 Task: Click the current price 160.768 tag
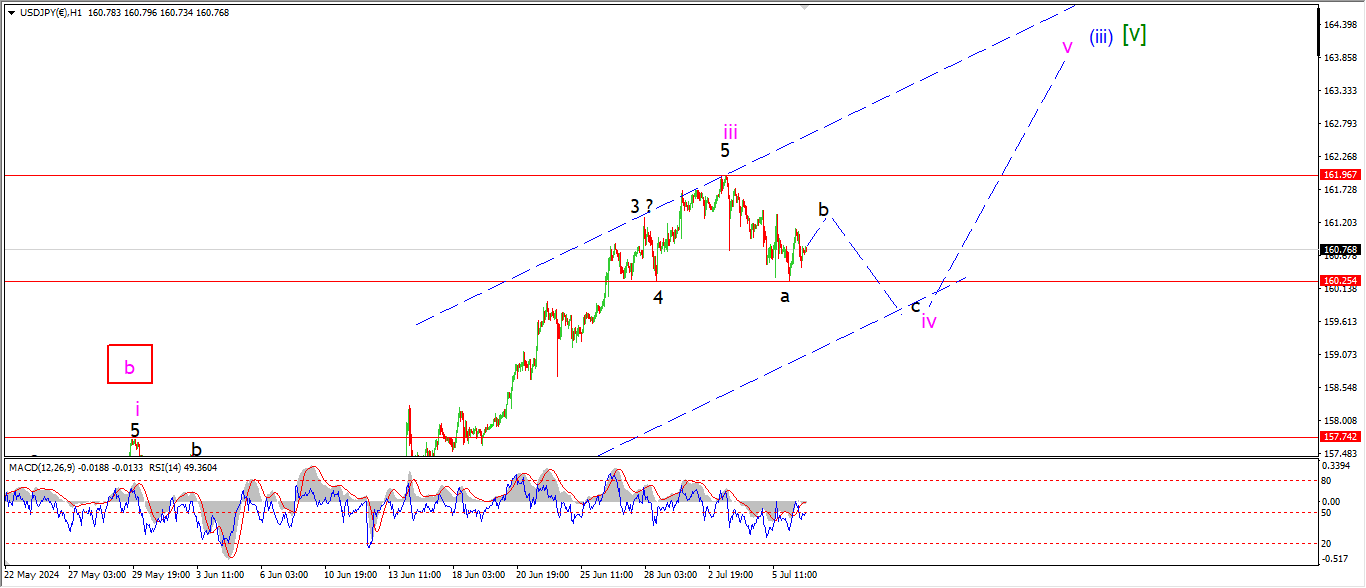[x=1339, y=250]
